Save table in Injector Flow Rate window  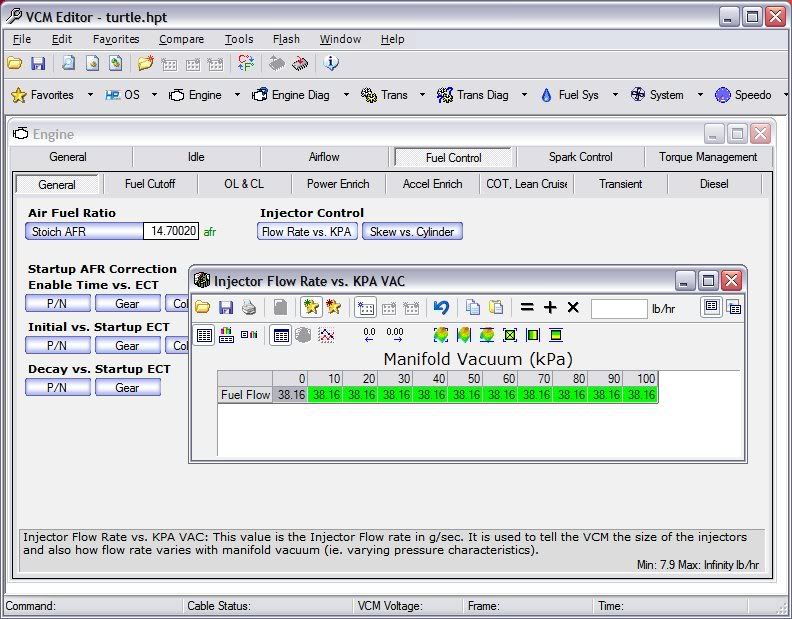click(x=226, y=307)
